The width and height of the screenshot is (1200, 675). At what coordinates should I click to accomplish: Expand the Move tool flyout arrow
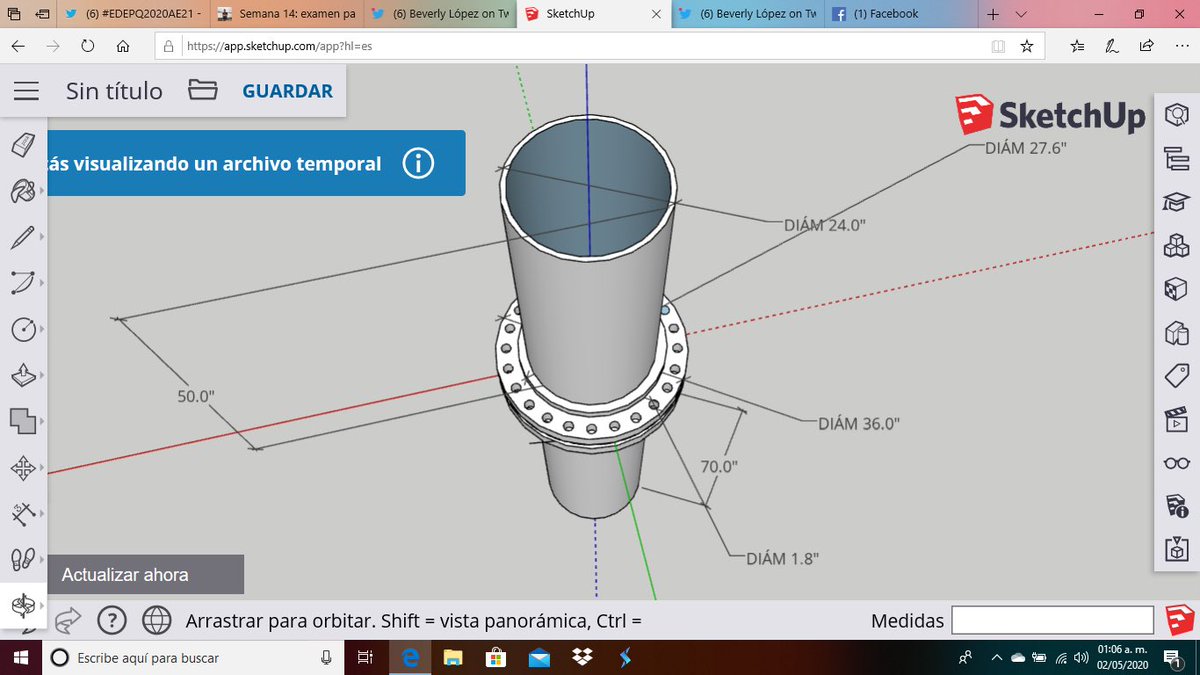point(42,467)
